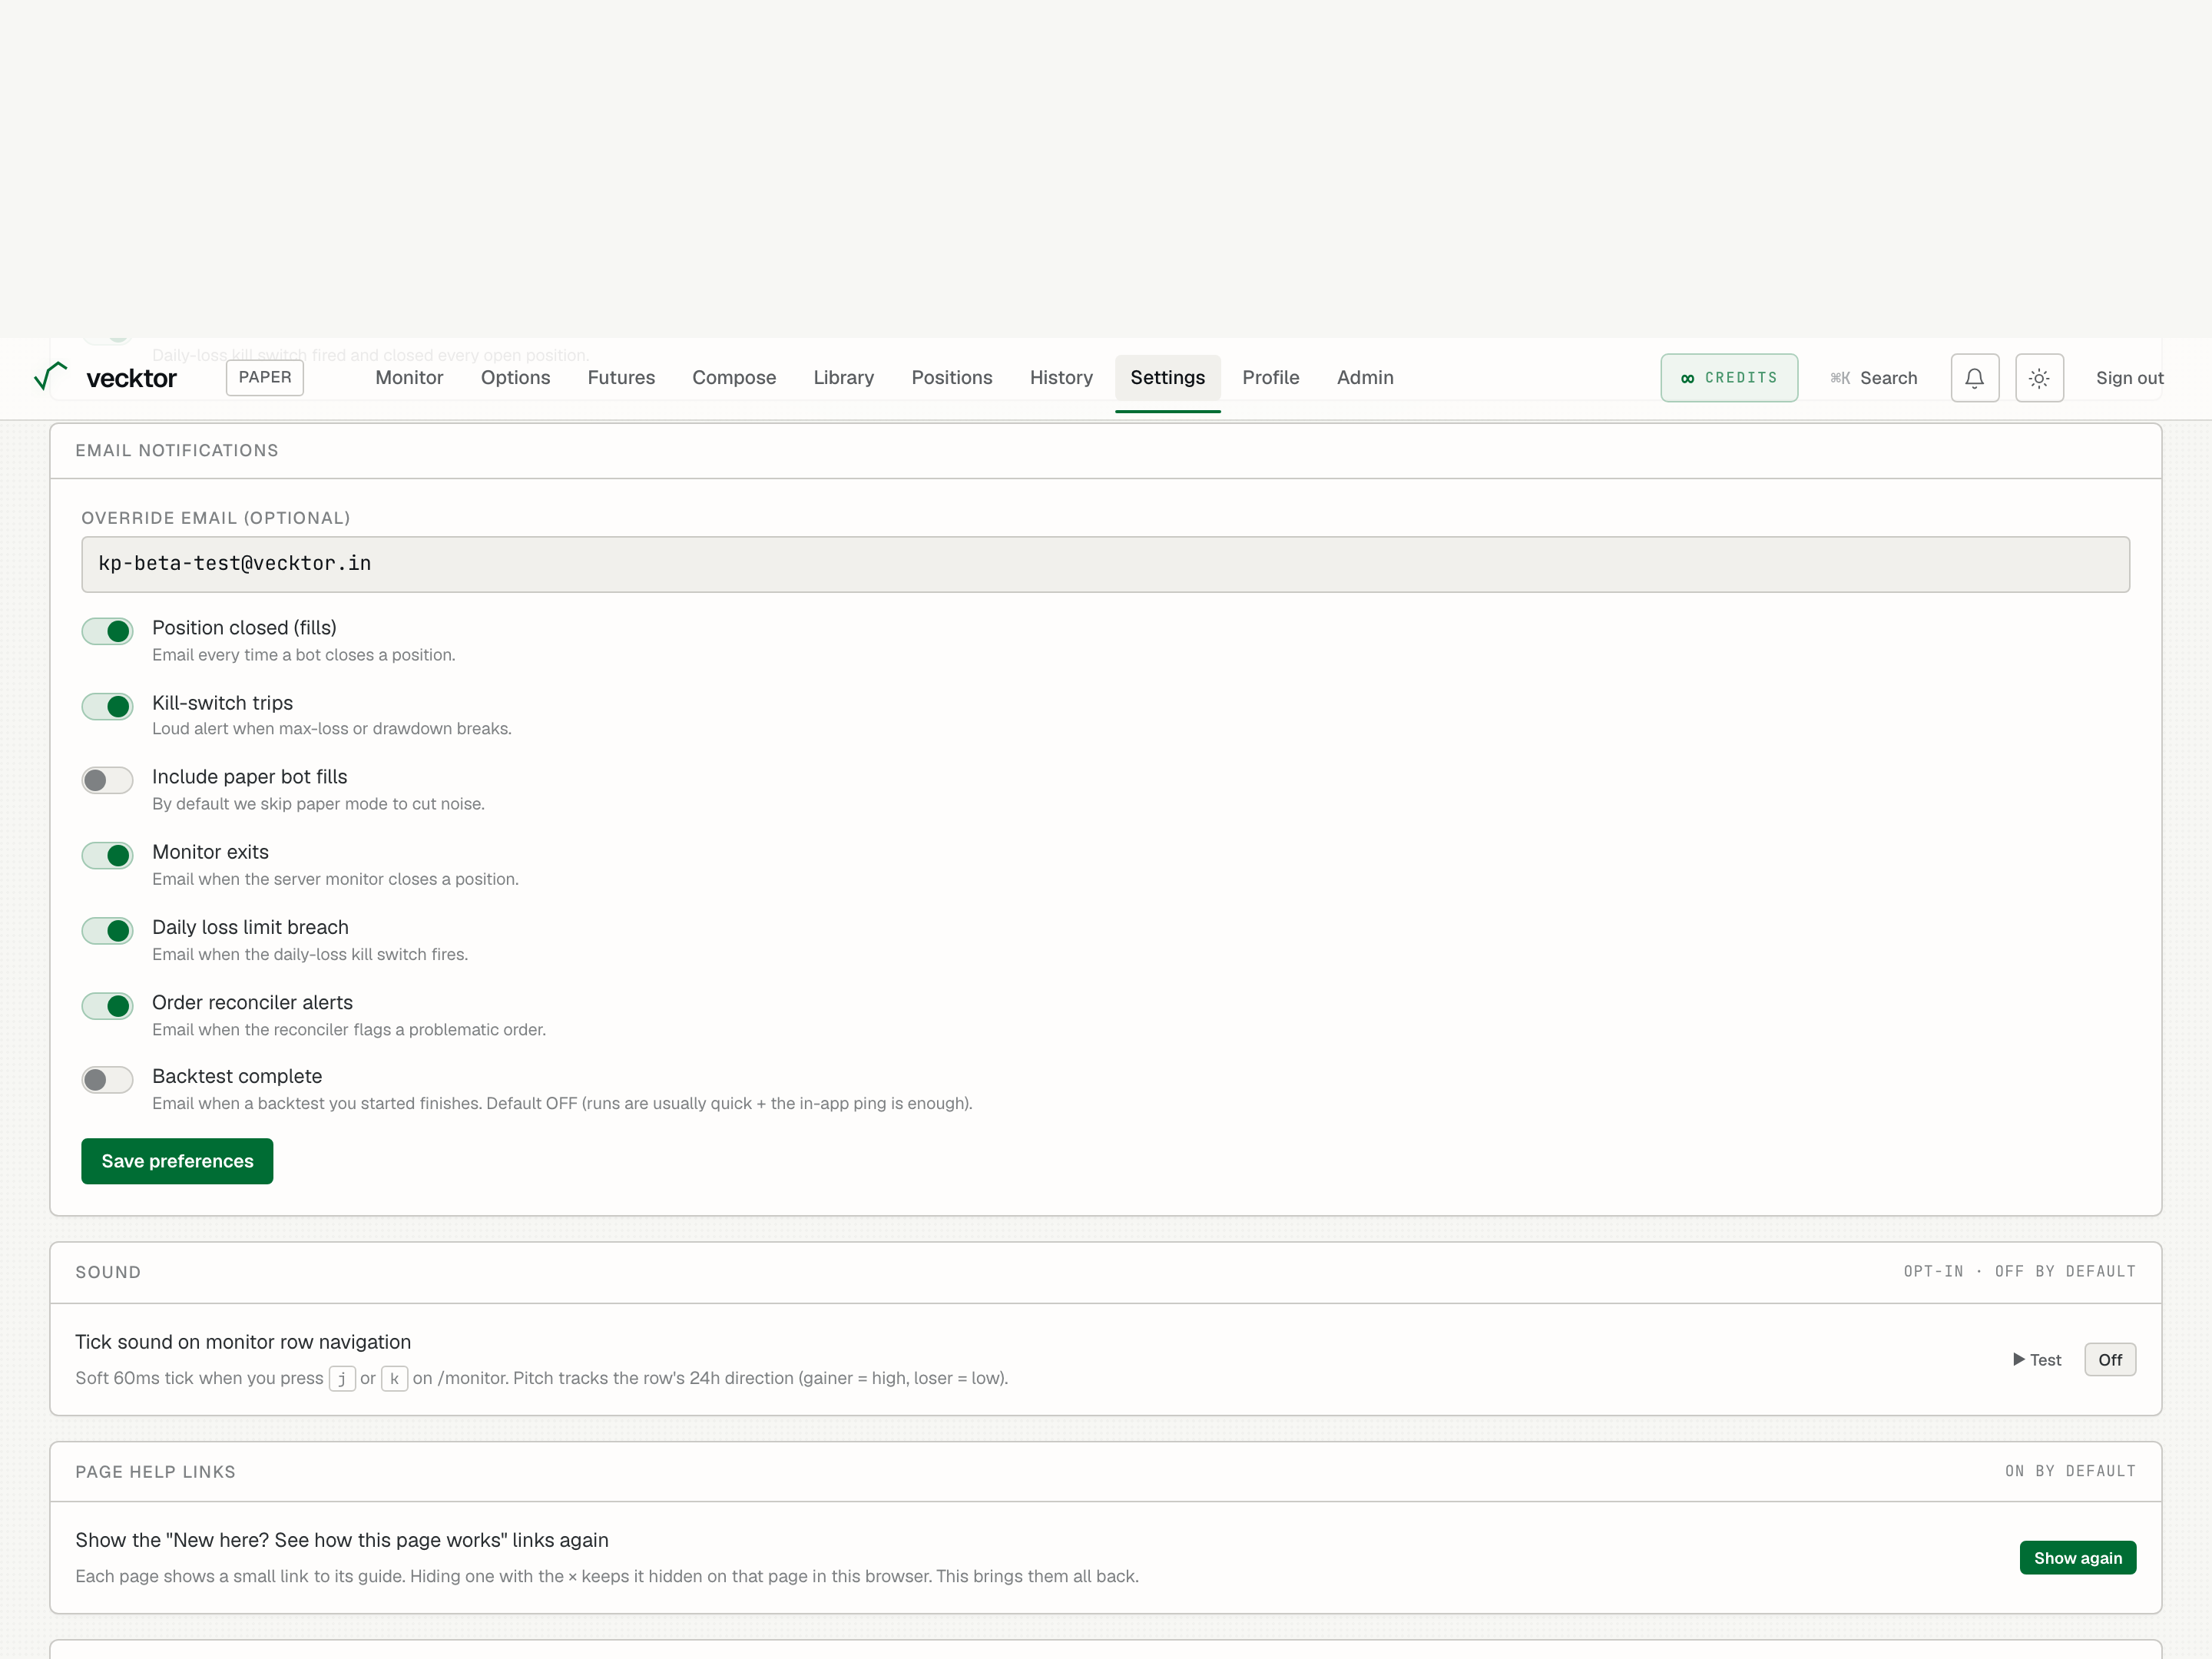This screenshot has height=1659, width=2212.
Task: Click Save preferences
Action: click(x=177, y=1161)
